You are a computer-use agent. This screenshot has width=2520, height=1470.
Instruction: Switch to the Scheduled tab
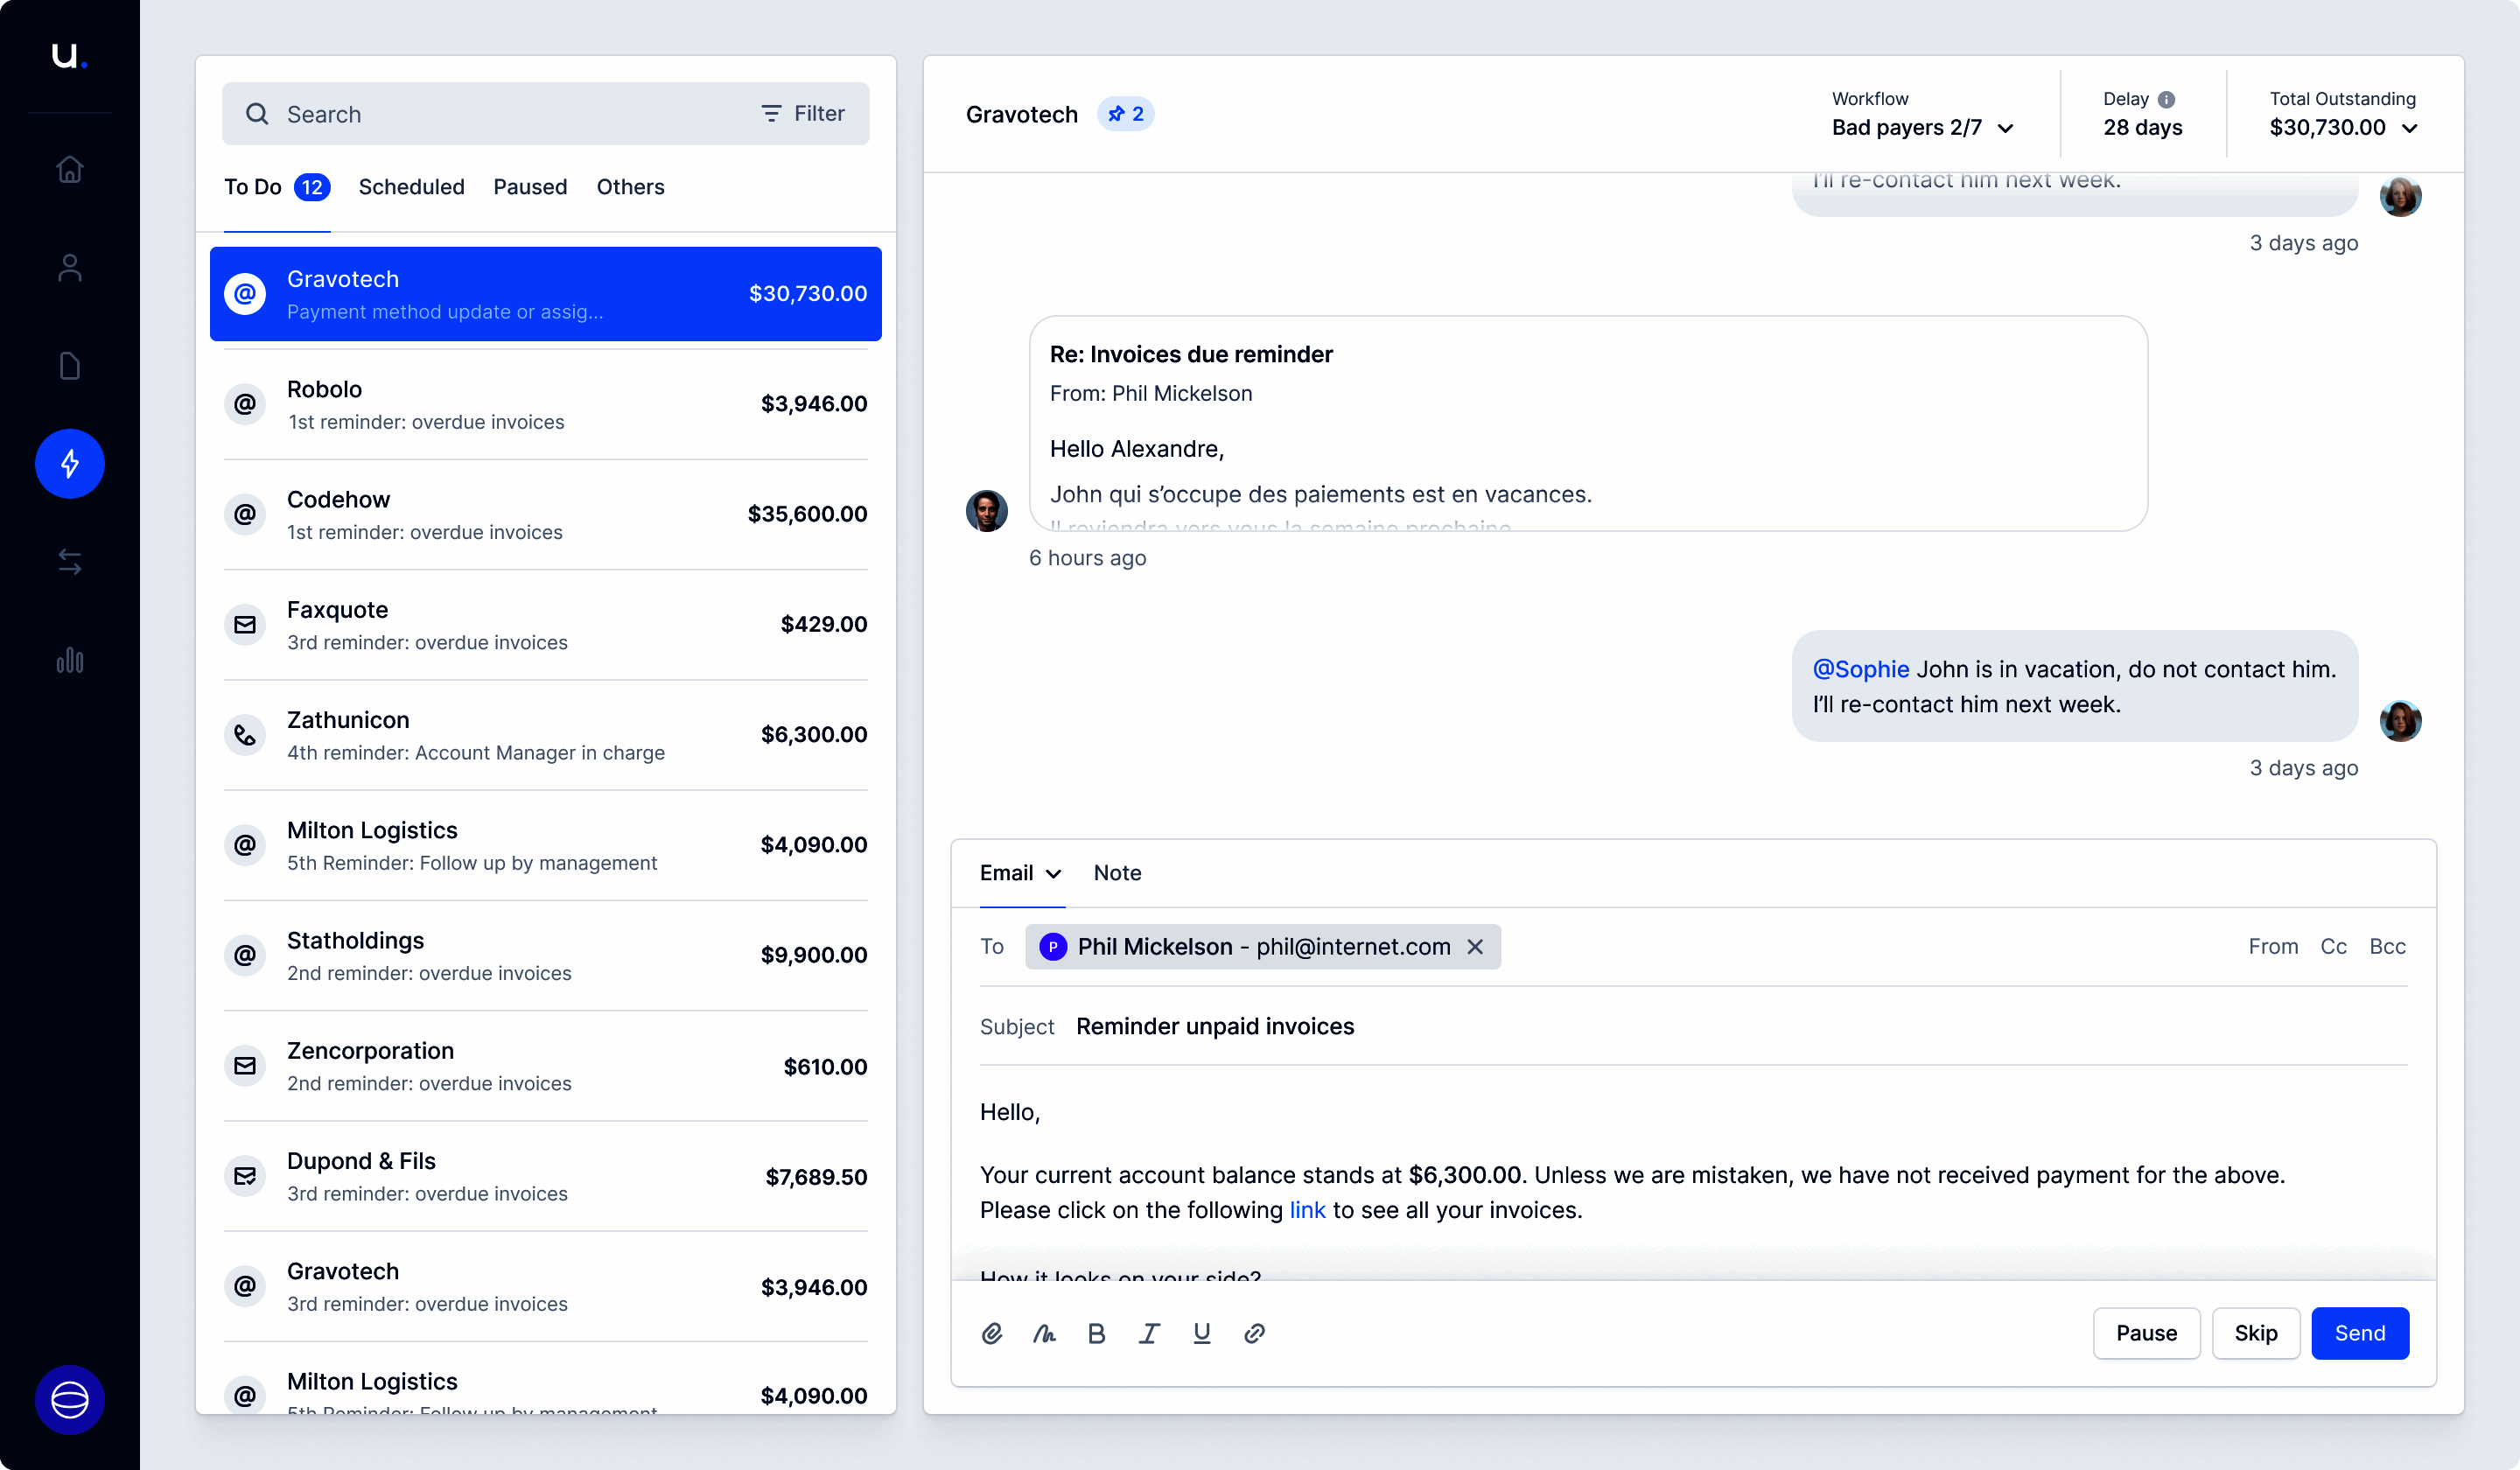(x=411, y=187)
